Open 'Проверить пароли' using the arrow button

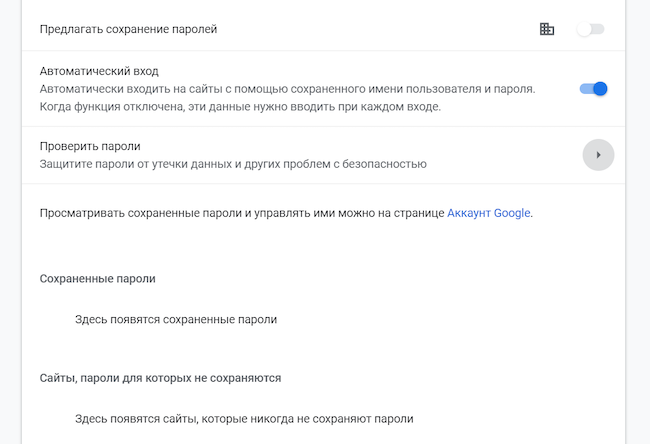pos(598,155)
